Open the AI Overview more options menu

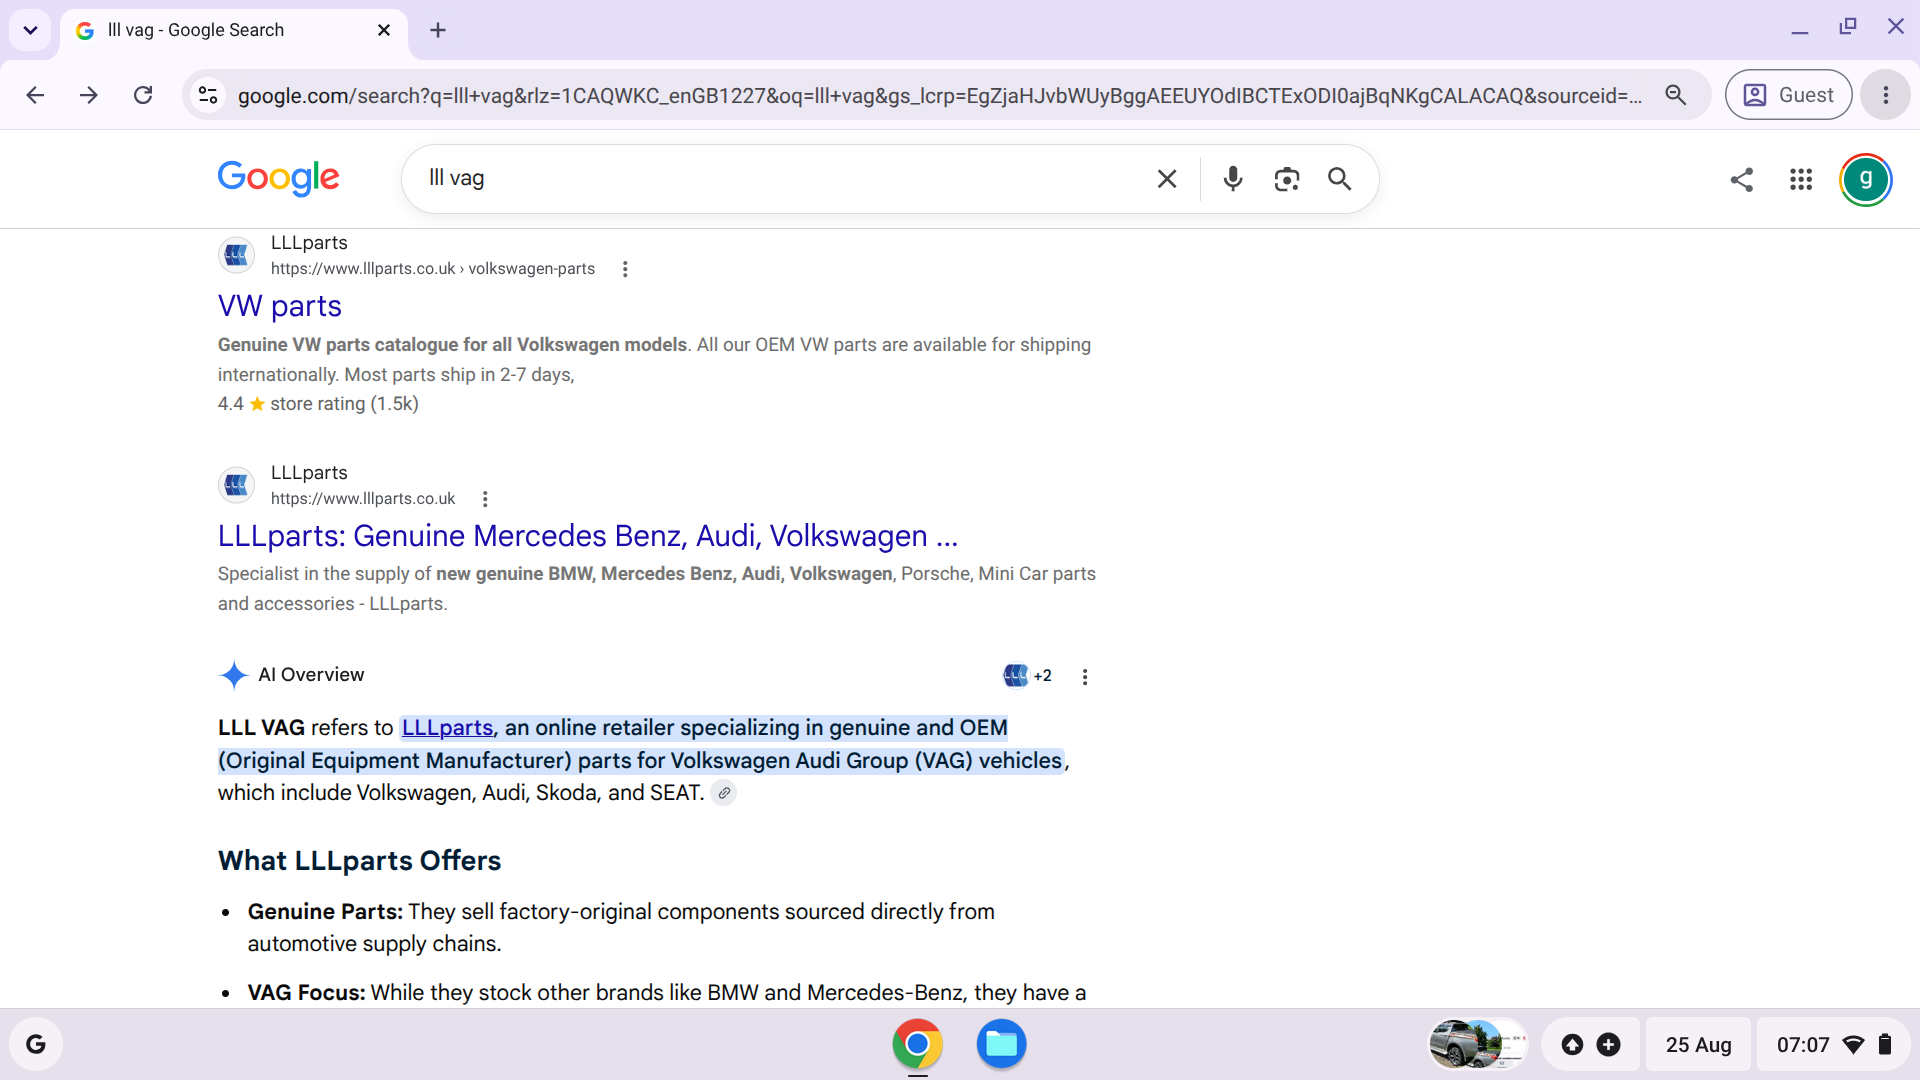pos(1085,677)
